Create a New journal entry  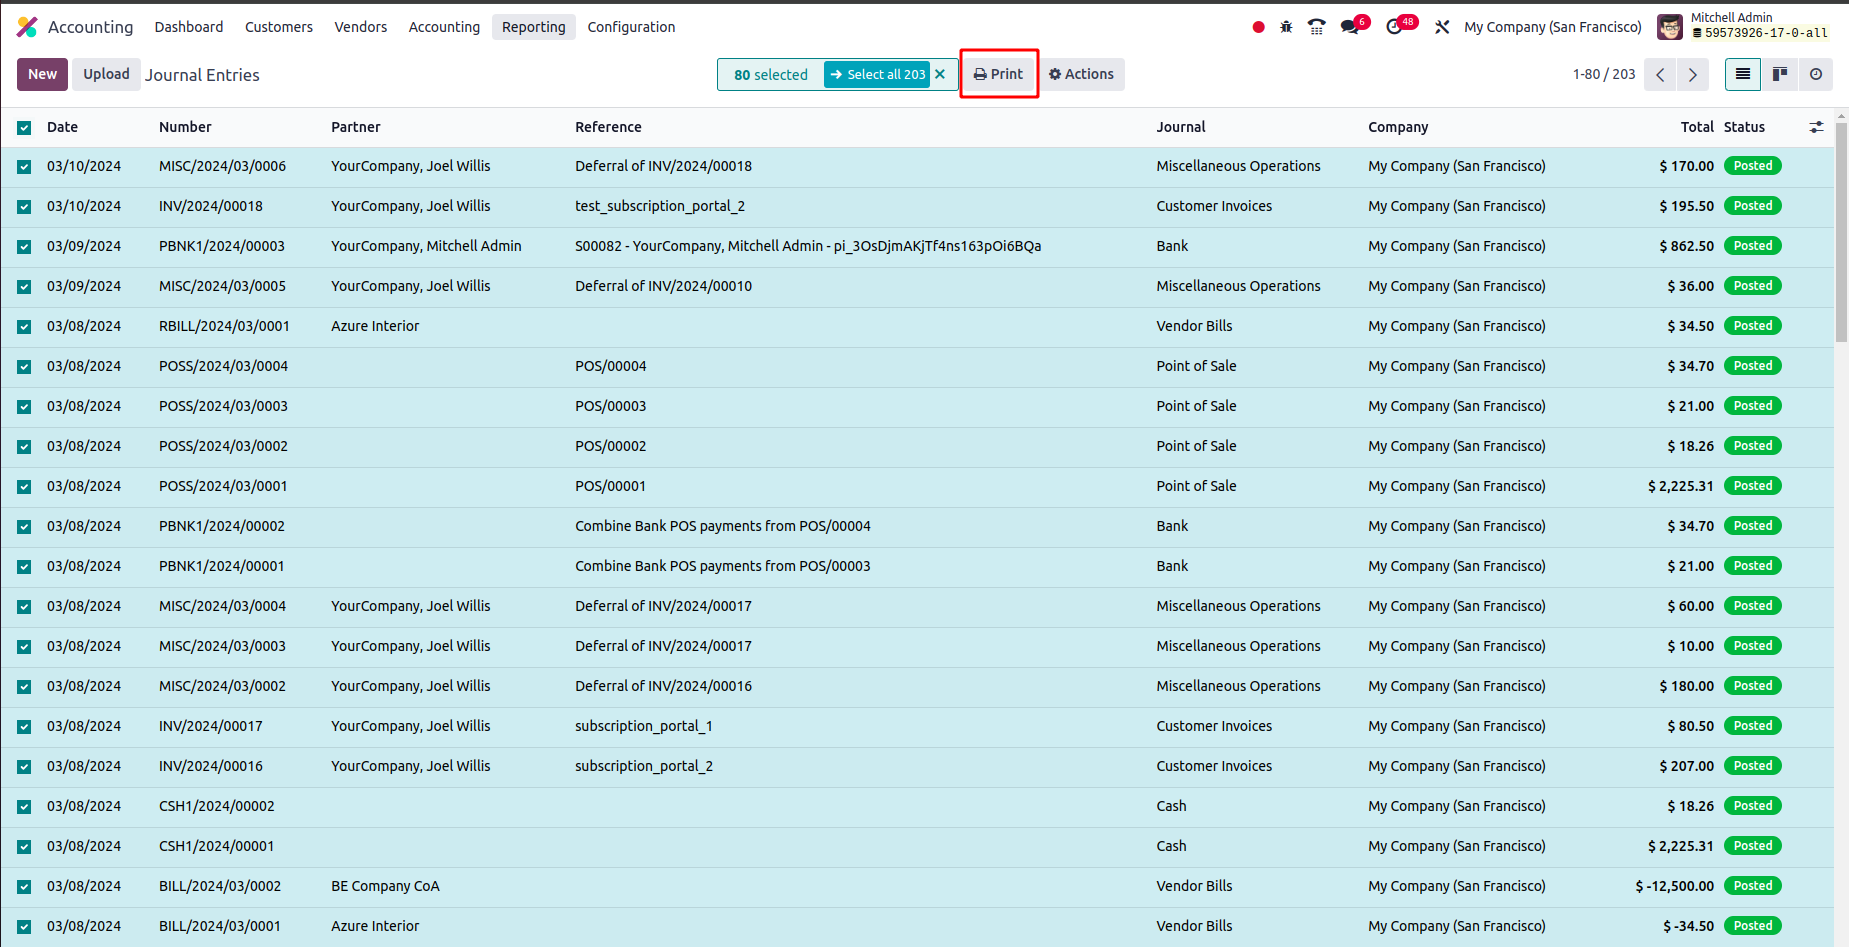(42, 74)
